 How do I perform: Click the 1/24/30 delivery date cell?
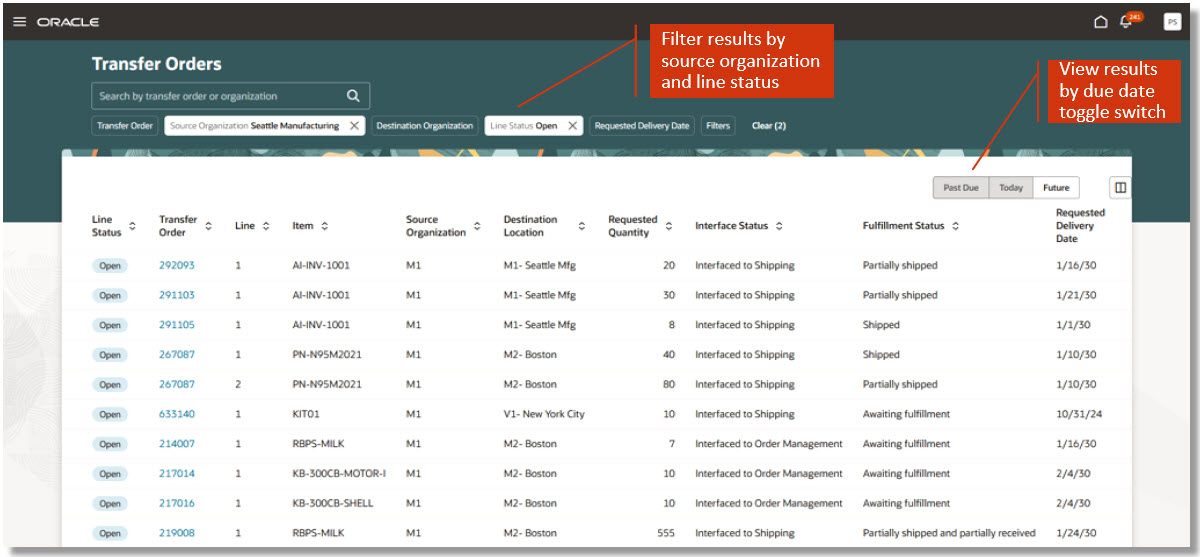[x=1076, y=533]
